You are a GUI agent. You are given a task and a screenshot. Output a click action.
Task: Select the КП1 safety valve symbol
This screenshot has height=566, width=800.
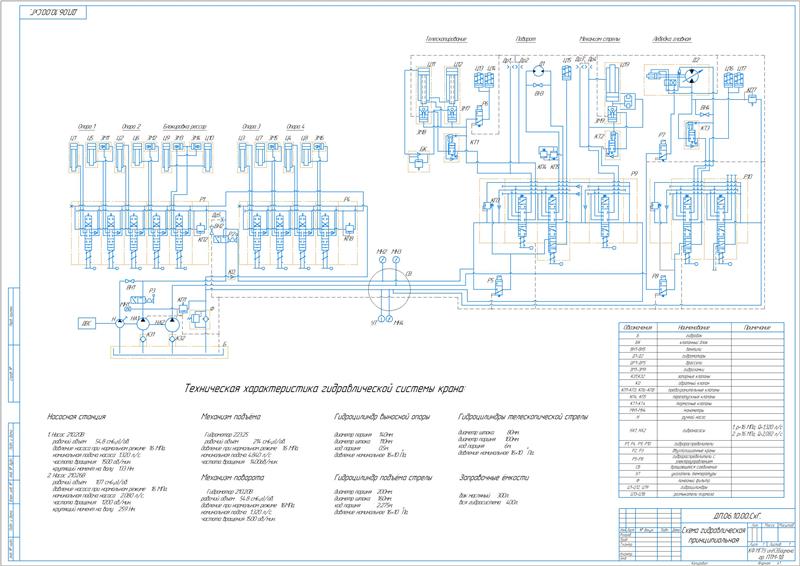pos(184,308)
